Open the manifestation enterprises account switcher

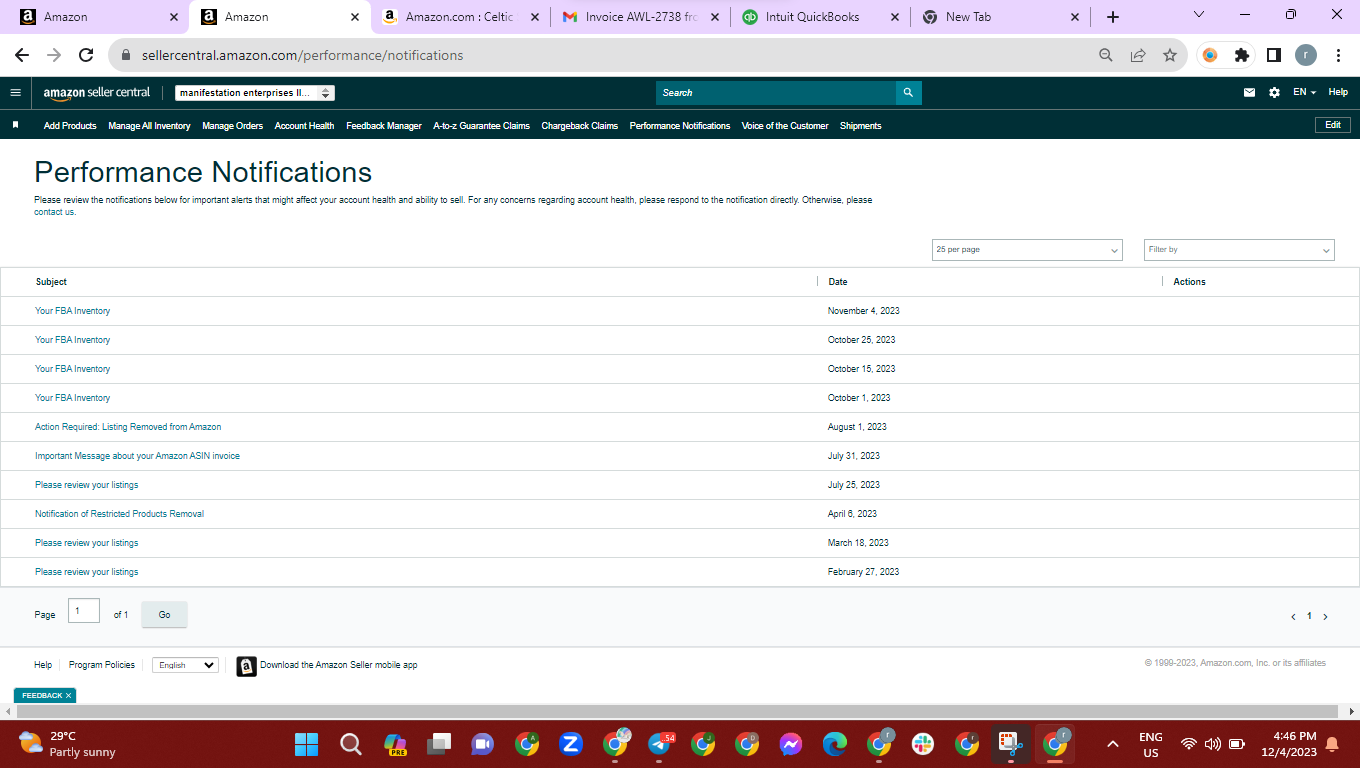(254, 93)
